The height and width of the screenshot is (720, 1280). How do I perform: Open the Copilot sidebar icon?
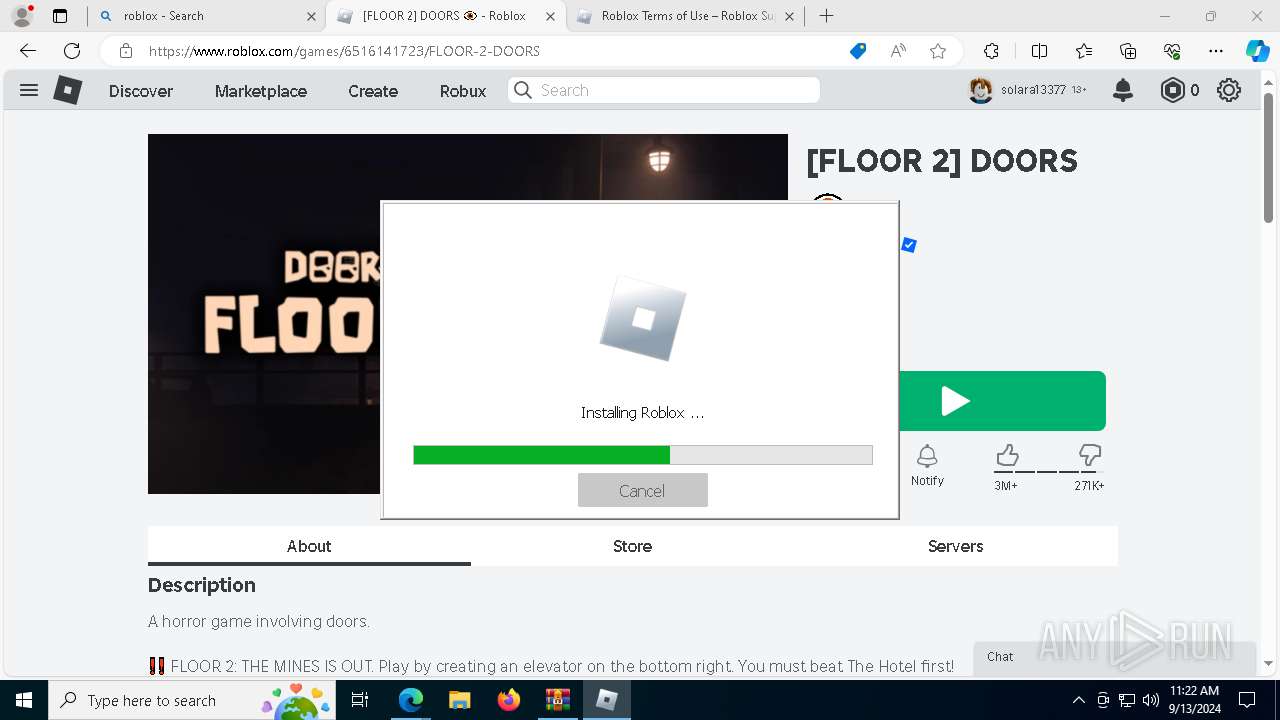(1257, 51)
